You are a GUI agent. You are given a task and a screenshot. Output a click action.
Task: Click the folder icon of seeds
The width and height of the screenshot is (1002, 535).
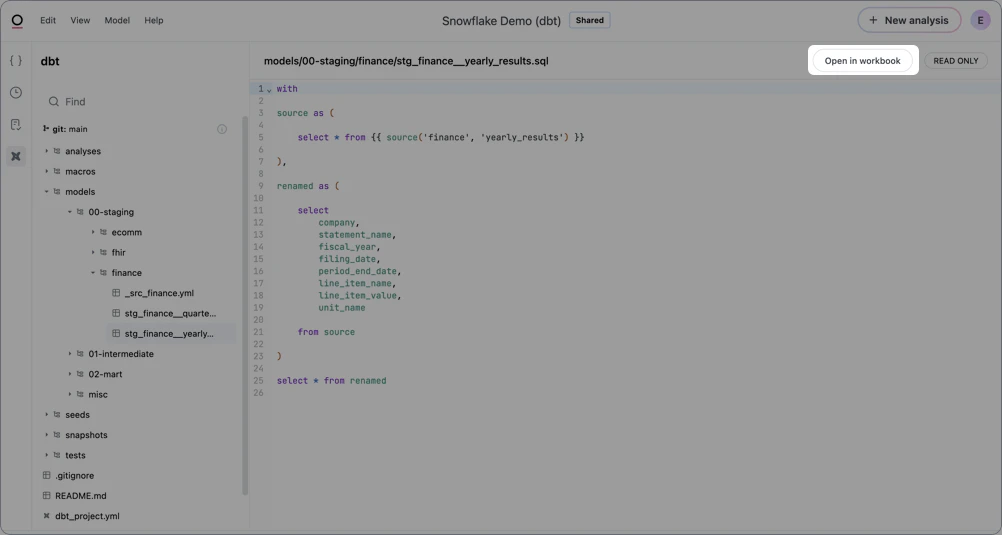(x=57, y=415)
